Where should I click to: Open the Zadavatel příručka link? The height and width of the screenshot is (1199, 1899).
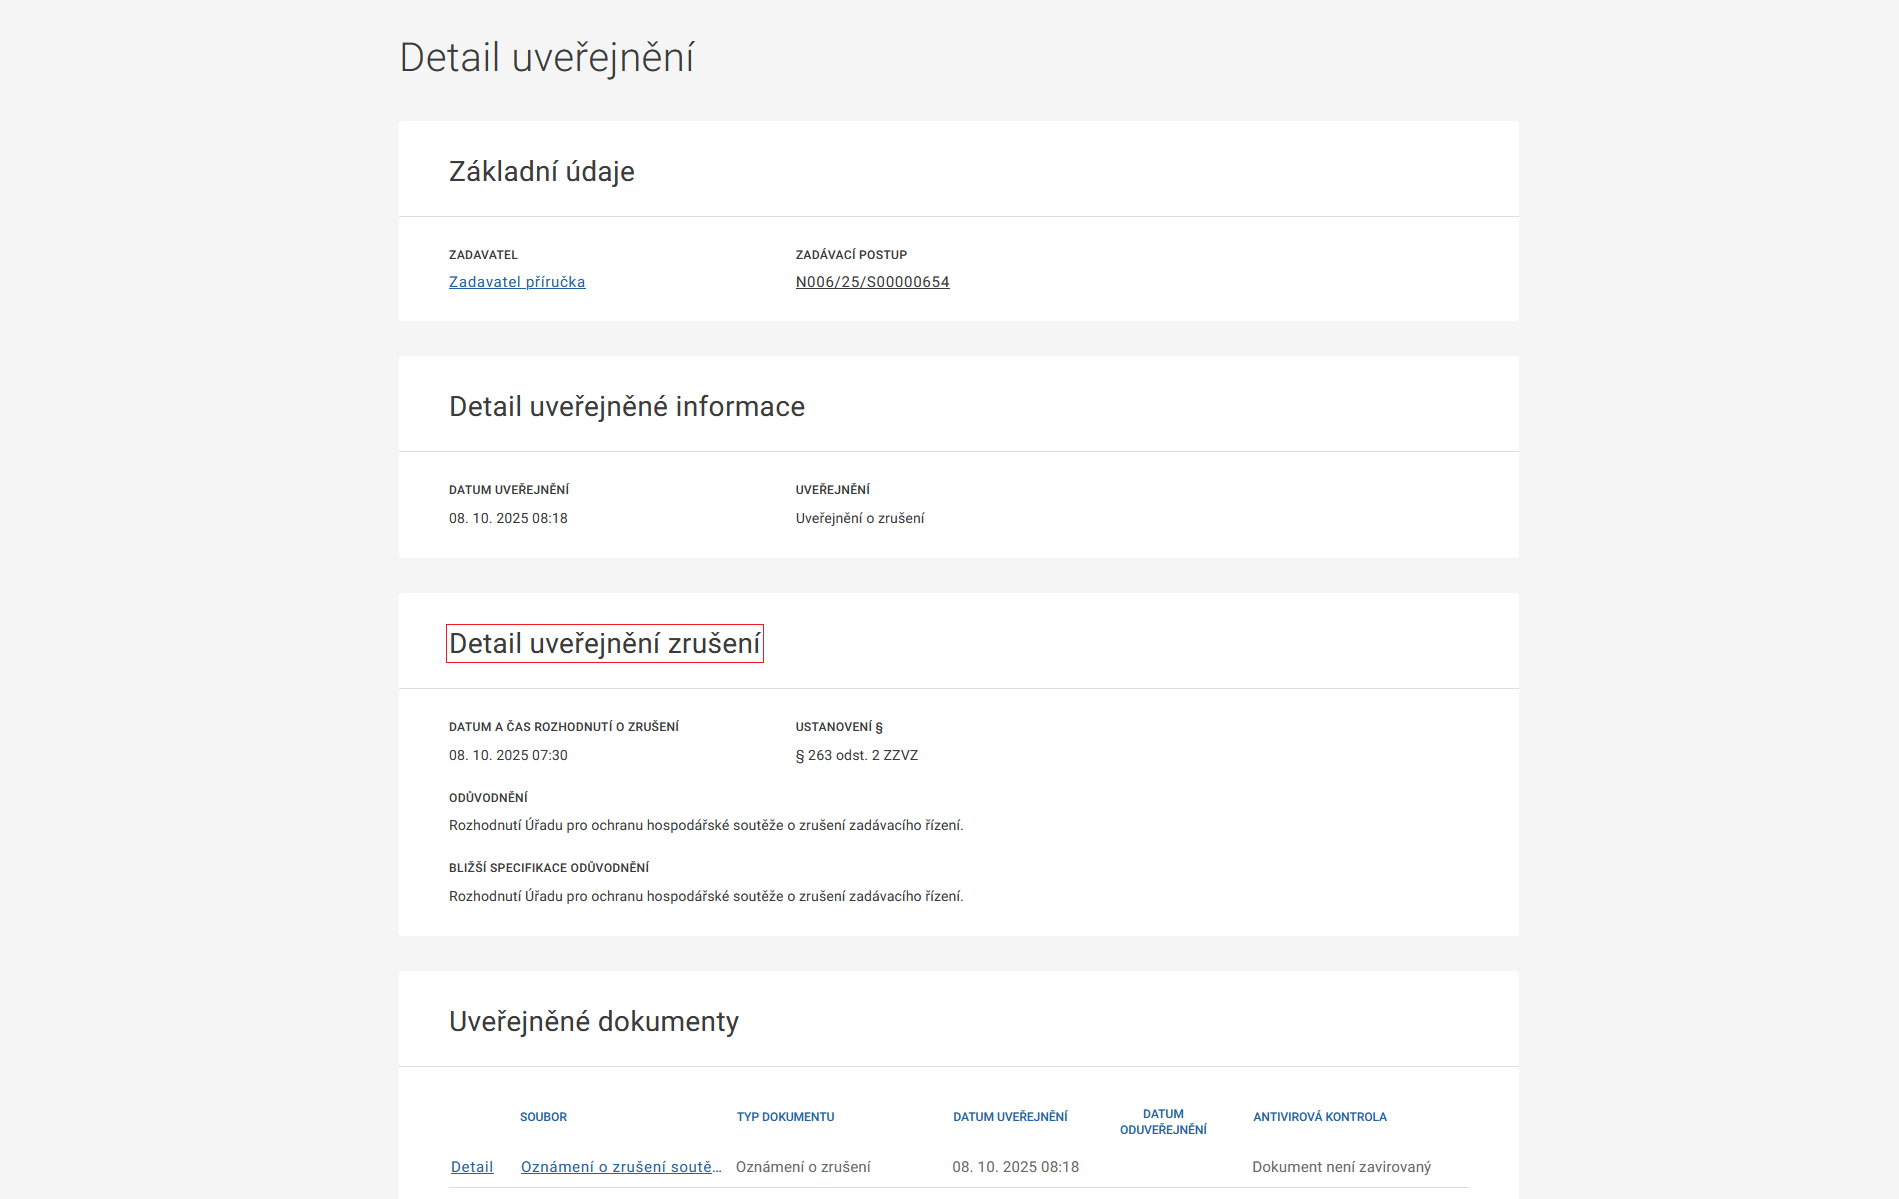tap(517, 282)
